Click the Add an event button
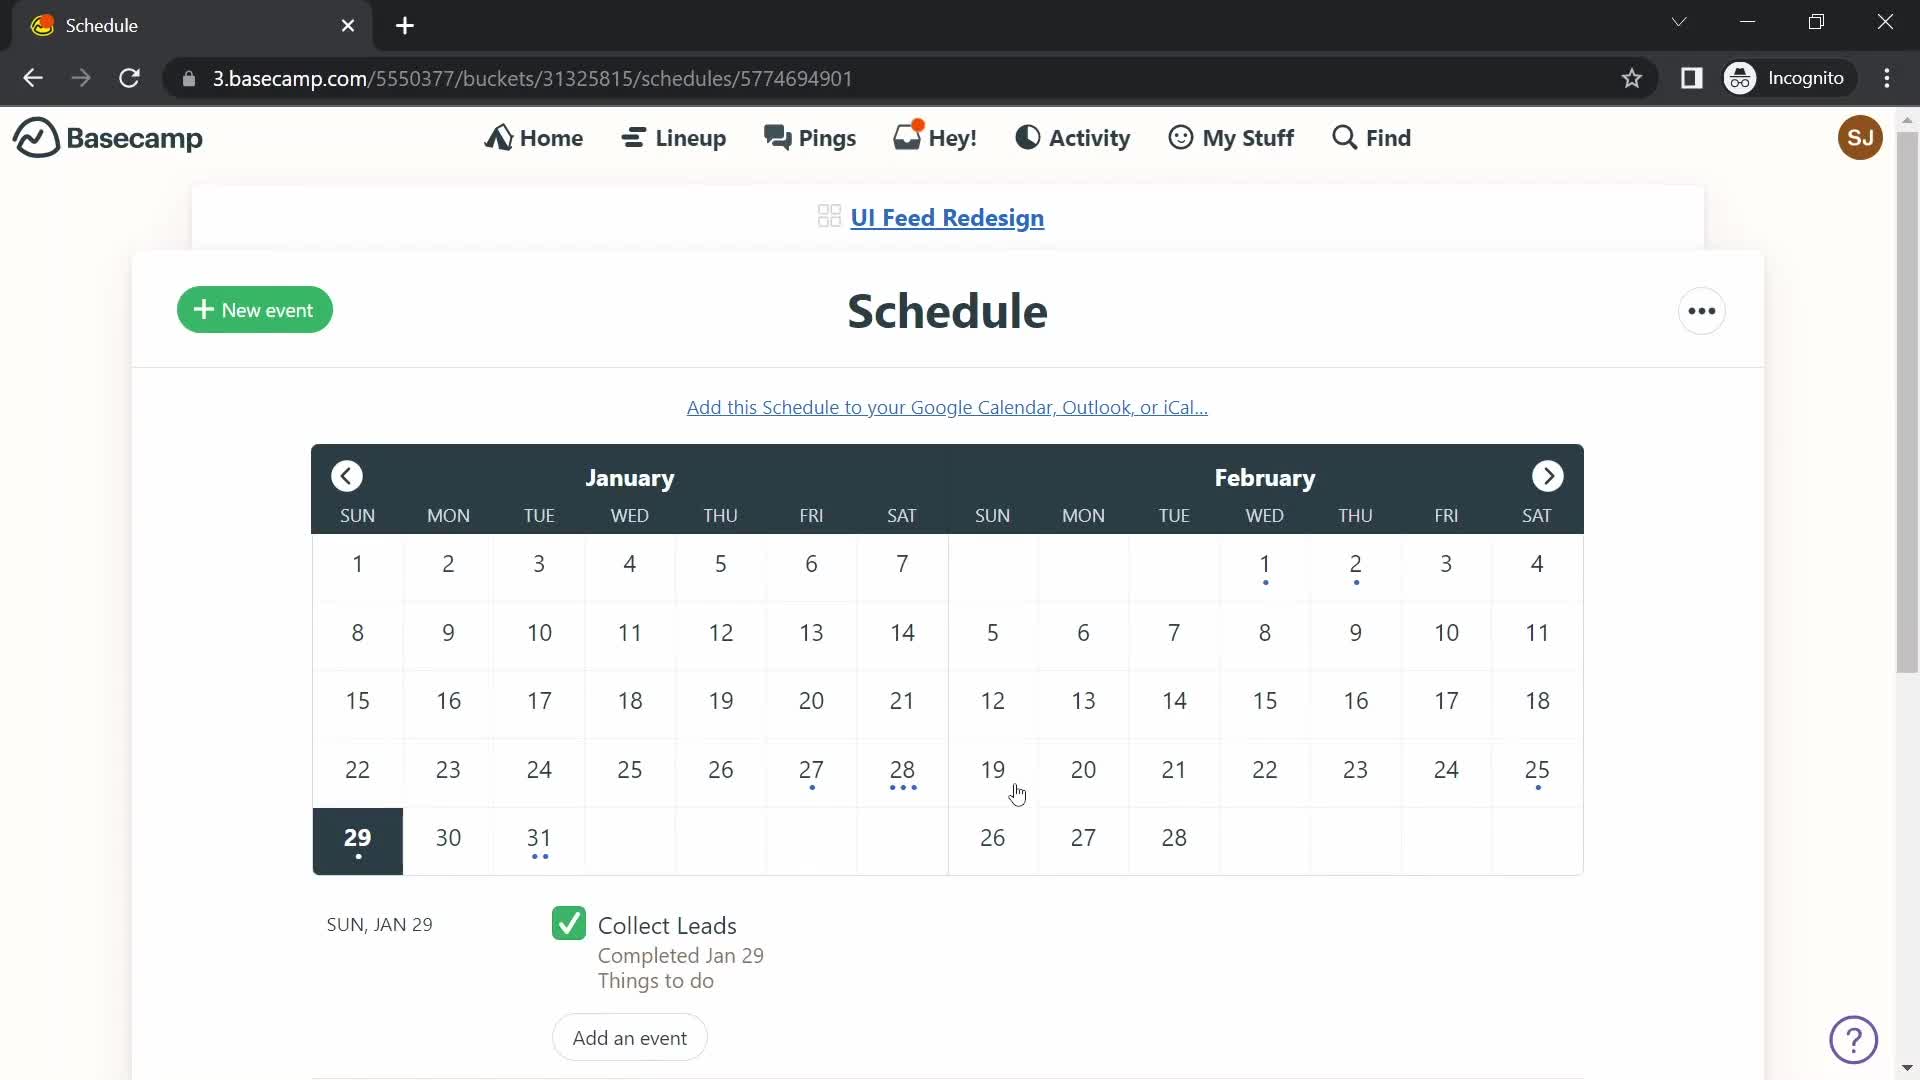 629,1036
